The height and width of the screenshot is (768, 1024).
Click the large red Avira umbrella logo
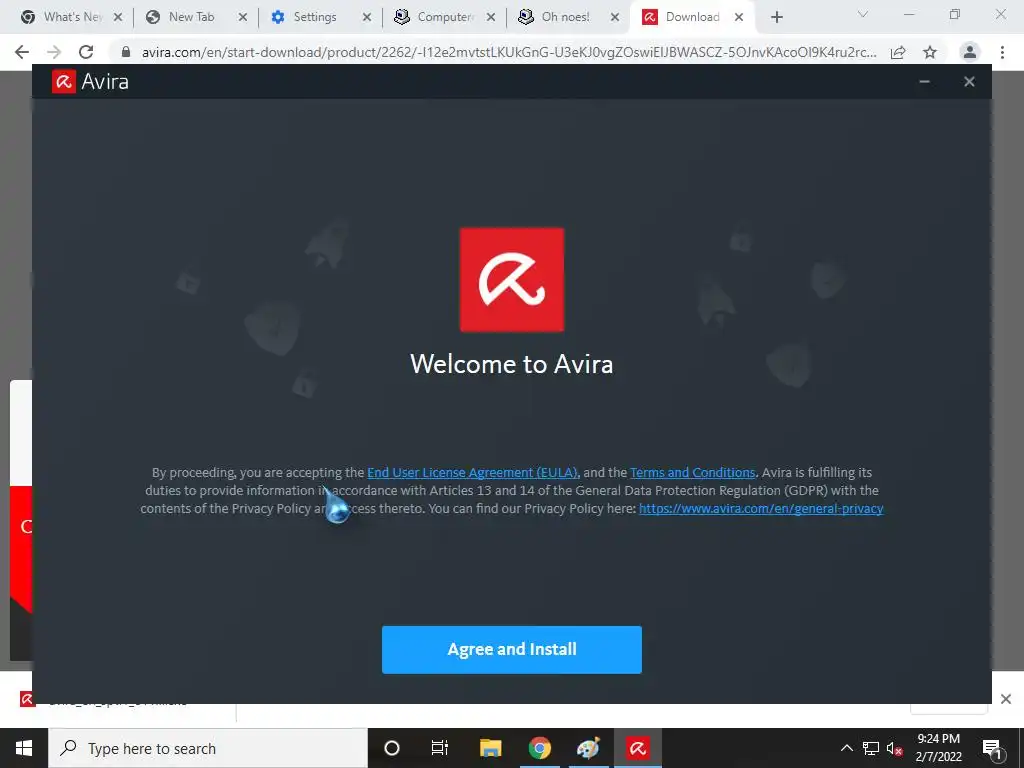(512, 280)
